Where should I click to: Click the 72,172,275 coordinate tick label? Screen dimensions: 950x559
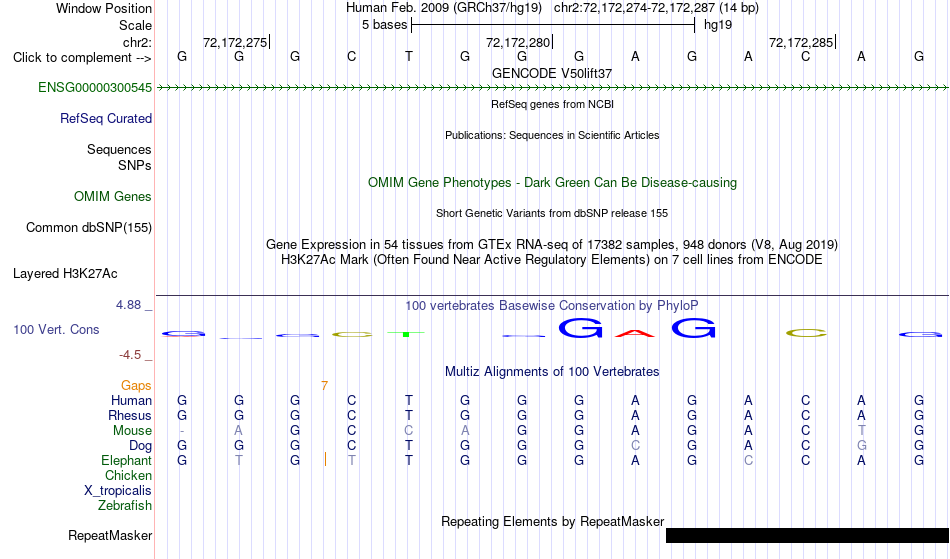pyautogui.click(x=235, y=42)
